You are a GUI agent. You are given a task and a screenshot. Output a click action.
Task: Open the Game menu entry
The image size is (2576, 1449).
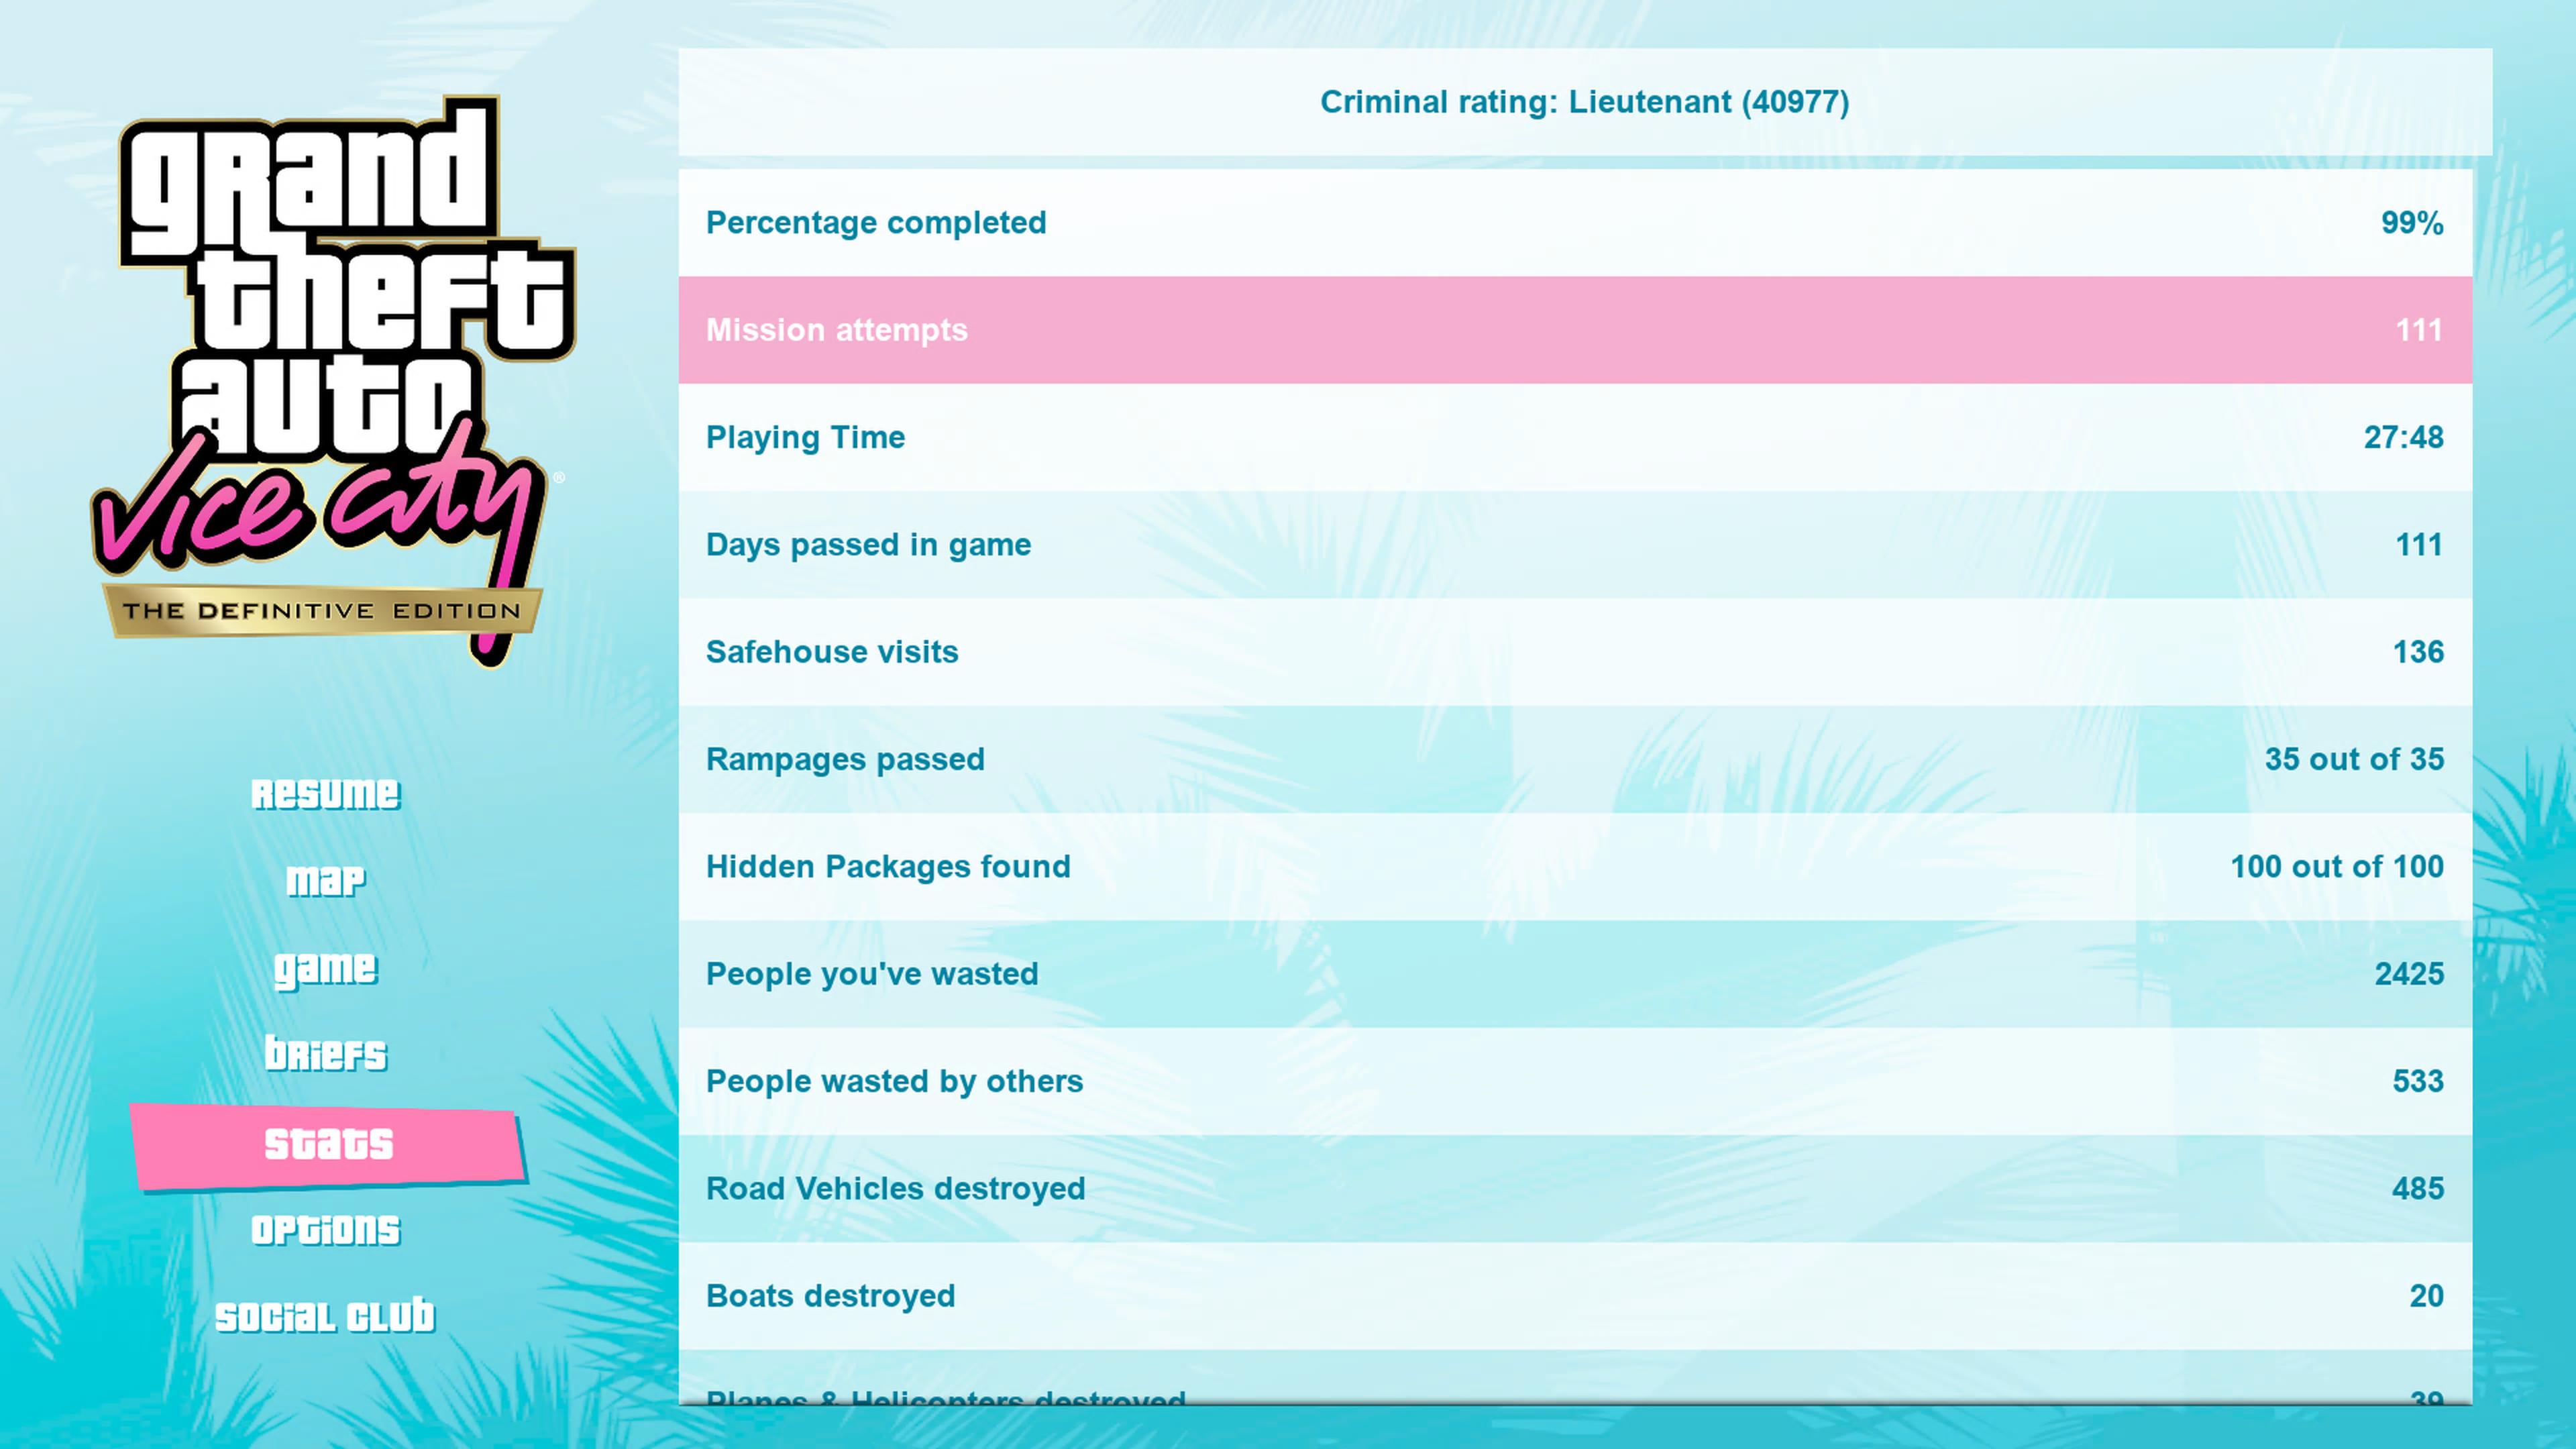(x=326, y=968)
